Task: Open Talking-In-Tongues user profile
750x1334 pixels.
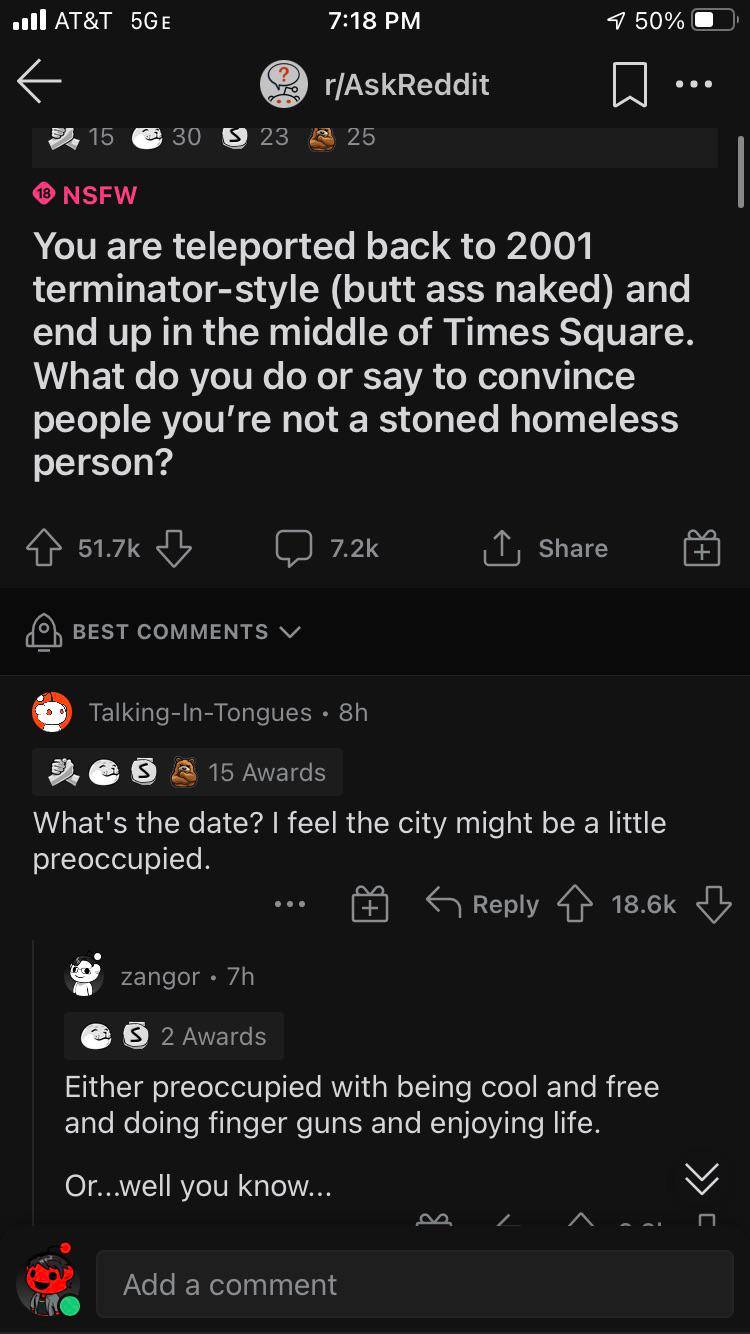Action: [x=200, y=712]
